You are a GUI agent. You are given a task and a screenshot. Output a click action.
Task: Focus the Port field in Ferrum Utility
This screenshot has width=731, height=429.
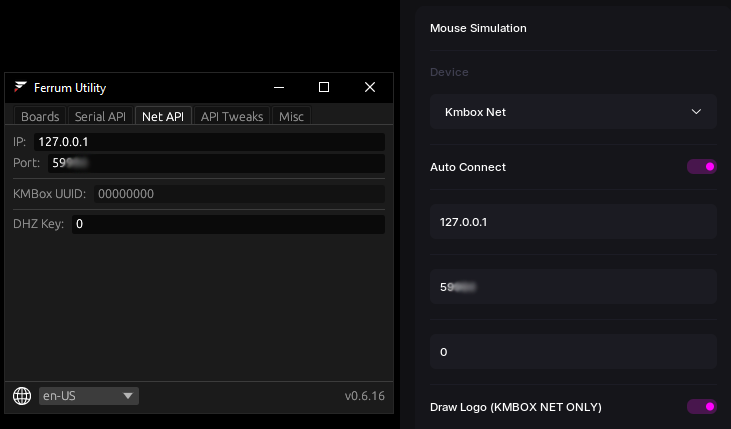click(216, 163)
